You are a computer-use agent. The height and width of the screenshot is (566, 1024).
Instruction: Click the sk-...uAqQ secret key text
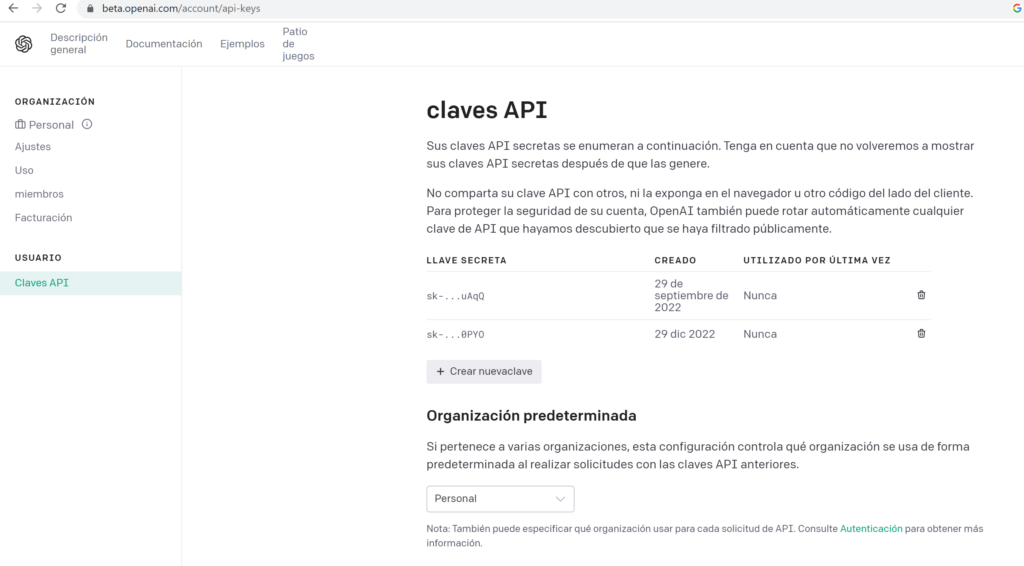(x=455, y=296)
